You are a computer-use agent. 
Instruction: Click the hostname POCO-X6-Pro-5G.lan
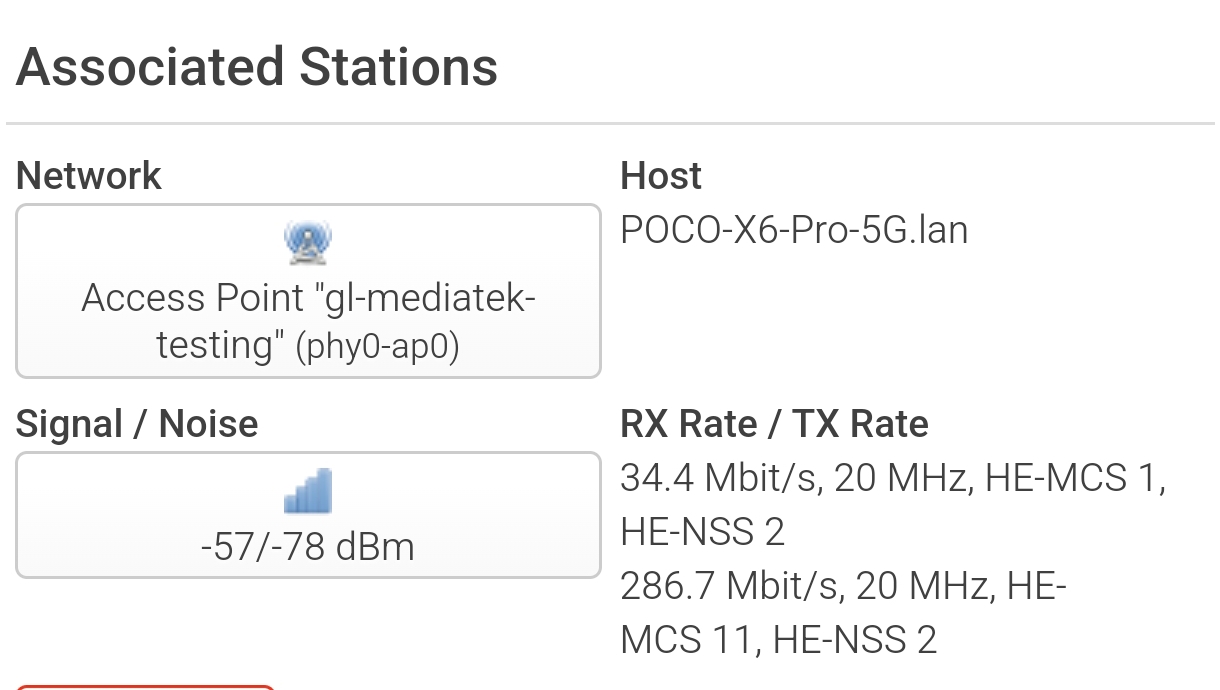click(794, 230)
